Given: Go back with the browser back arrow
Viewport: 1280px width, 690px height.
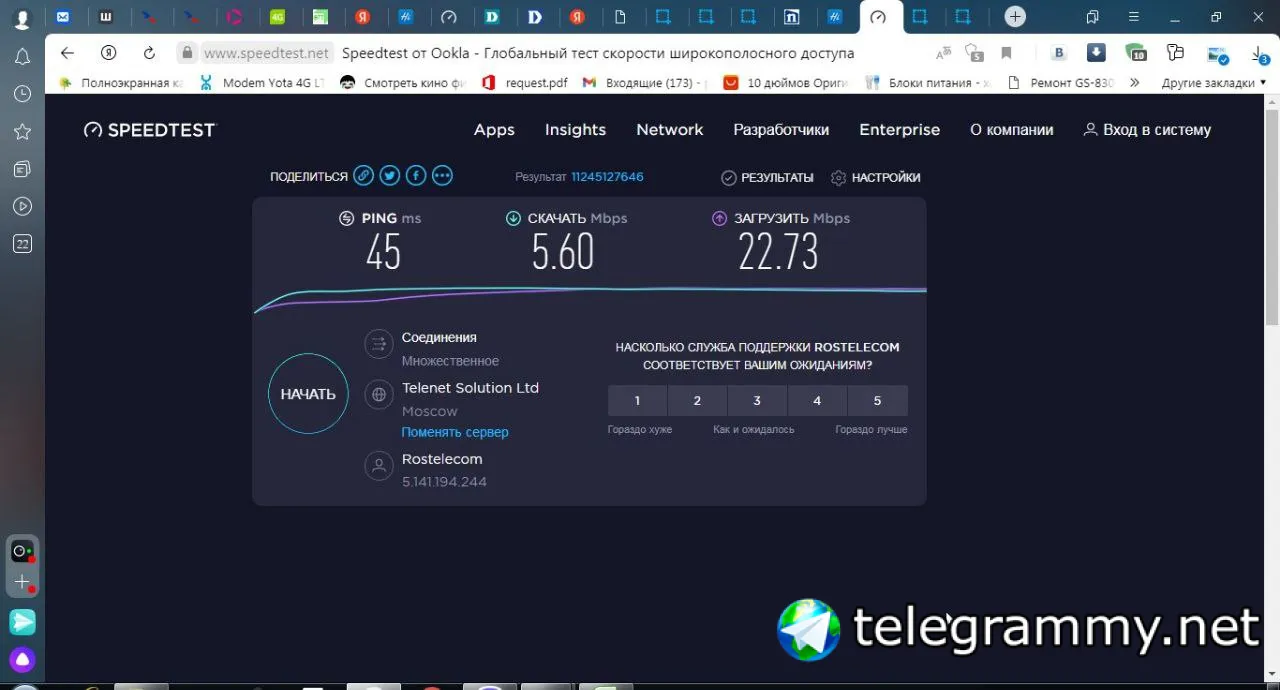Looking at the screenshot, I should 67,53.
